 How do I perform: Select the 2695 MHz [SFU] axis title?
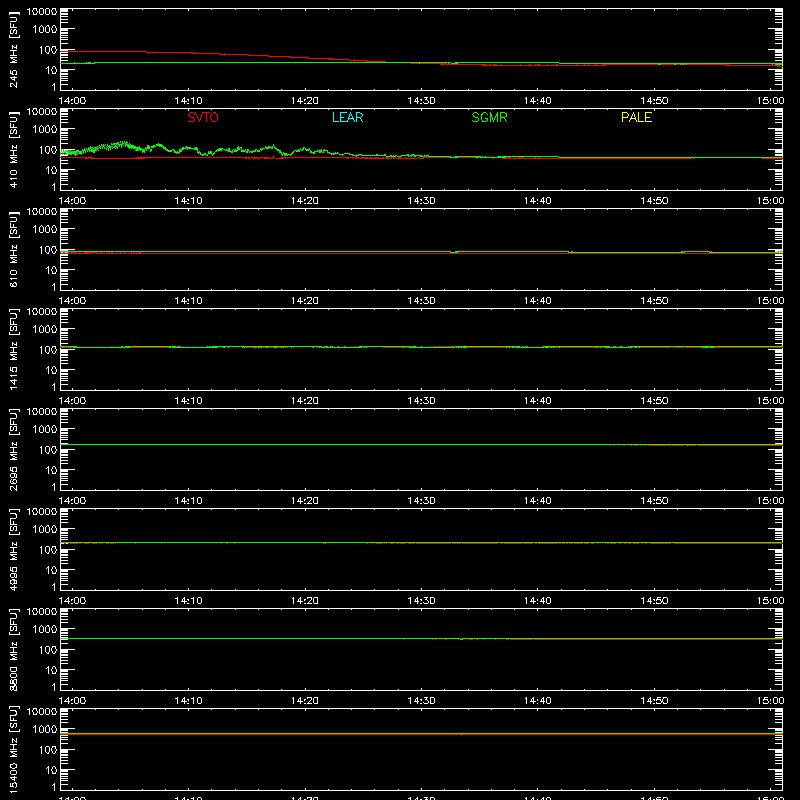tap(13, 449)
